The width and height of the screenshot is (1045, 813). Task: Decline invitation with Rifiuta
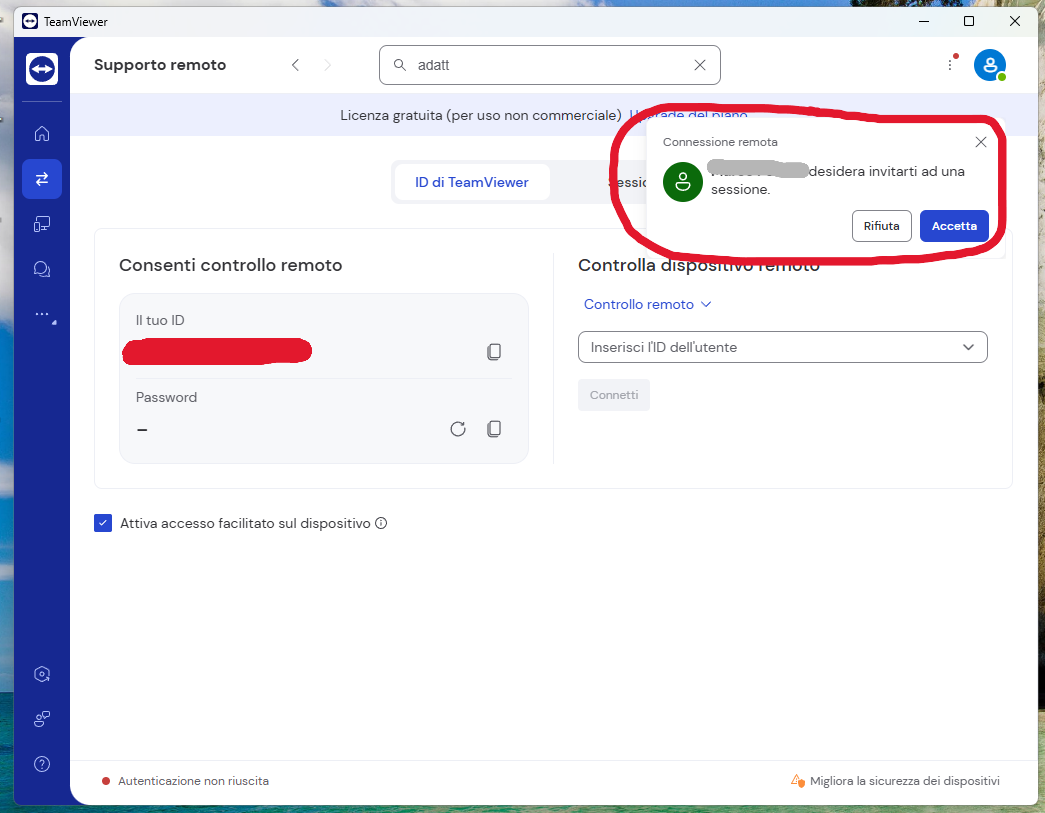pyautogui.click(x=881, y=226)
